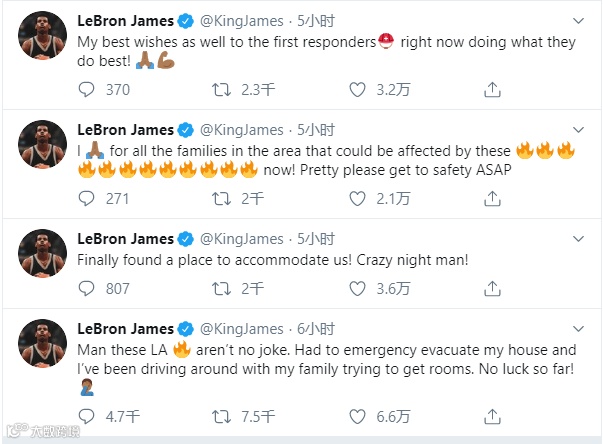Open the more menu on 'Crazy night man' tweet
The image size is (603, 444).
coord(577,238)
